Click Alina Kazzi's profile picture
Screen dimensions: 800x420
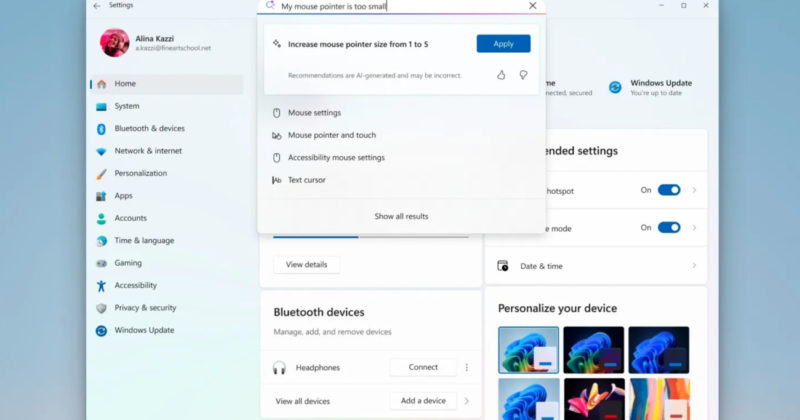click(x=114, y=42)
